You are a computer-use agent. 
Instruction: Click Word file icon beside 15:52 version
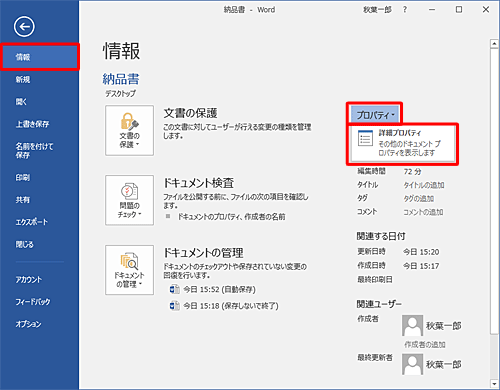(175, 289)
